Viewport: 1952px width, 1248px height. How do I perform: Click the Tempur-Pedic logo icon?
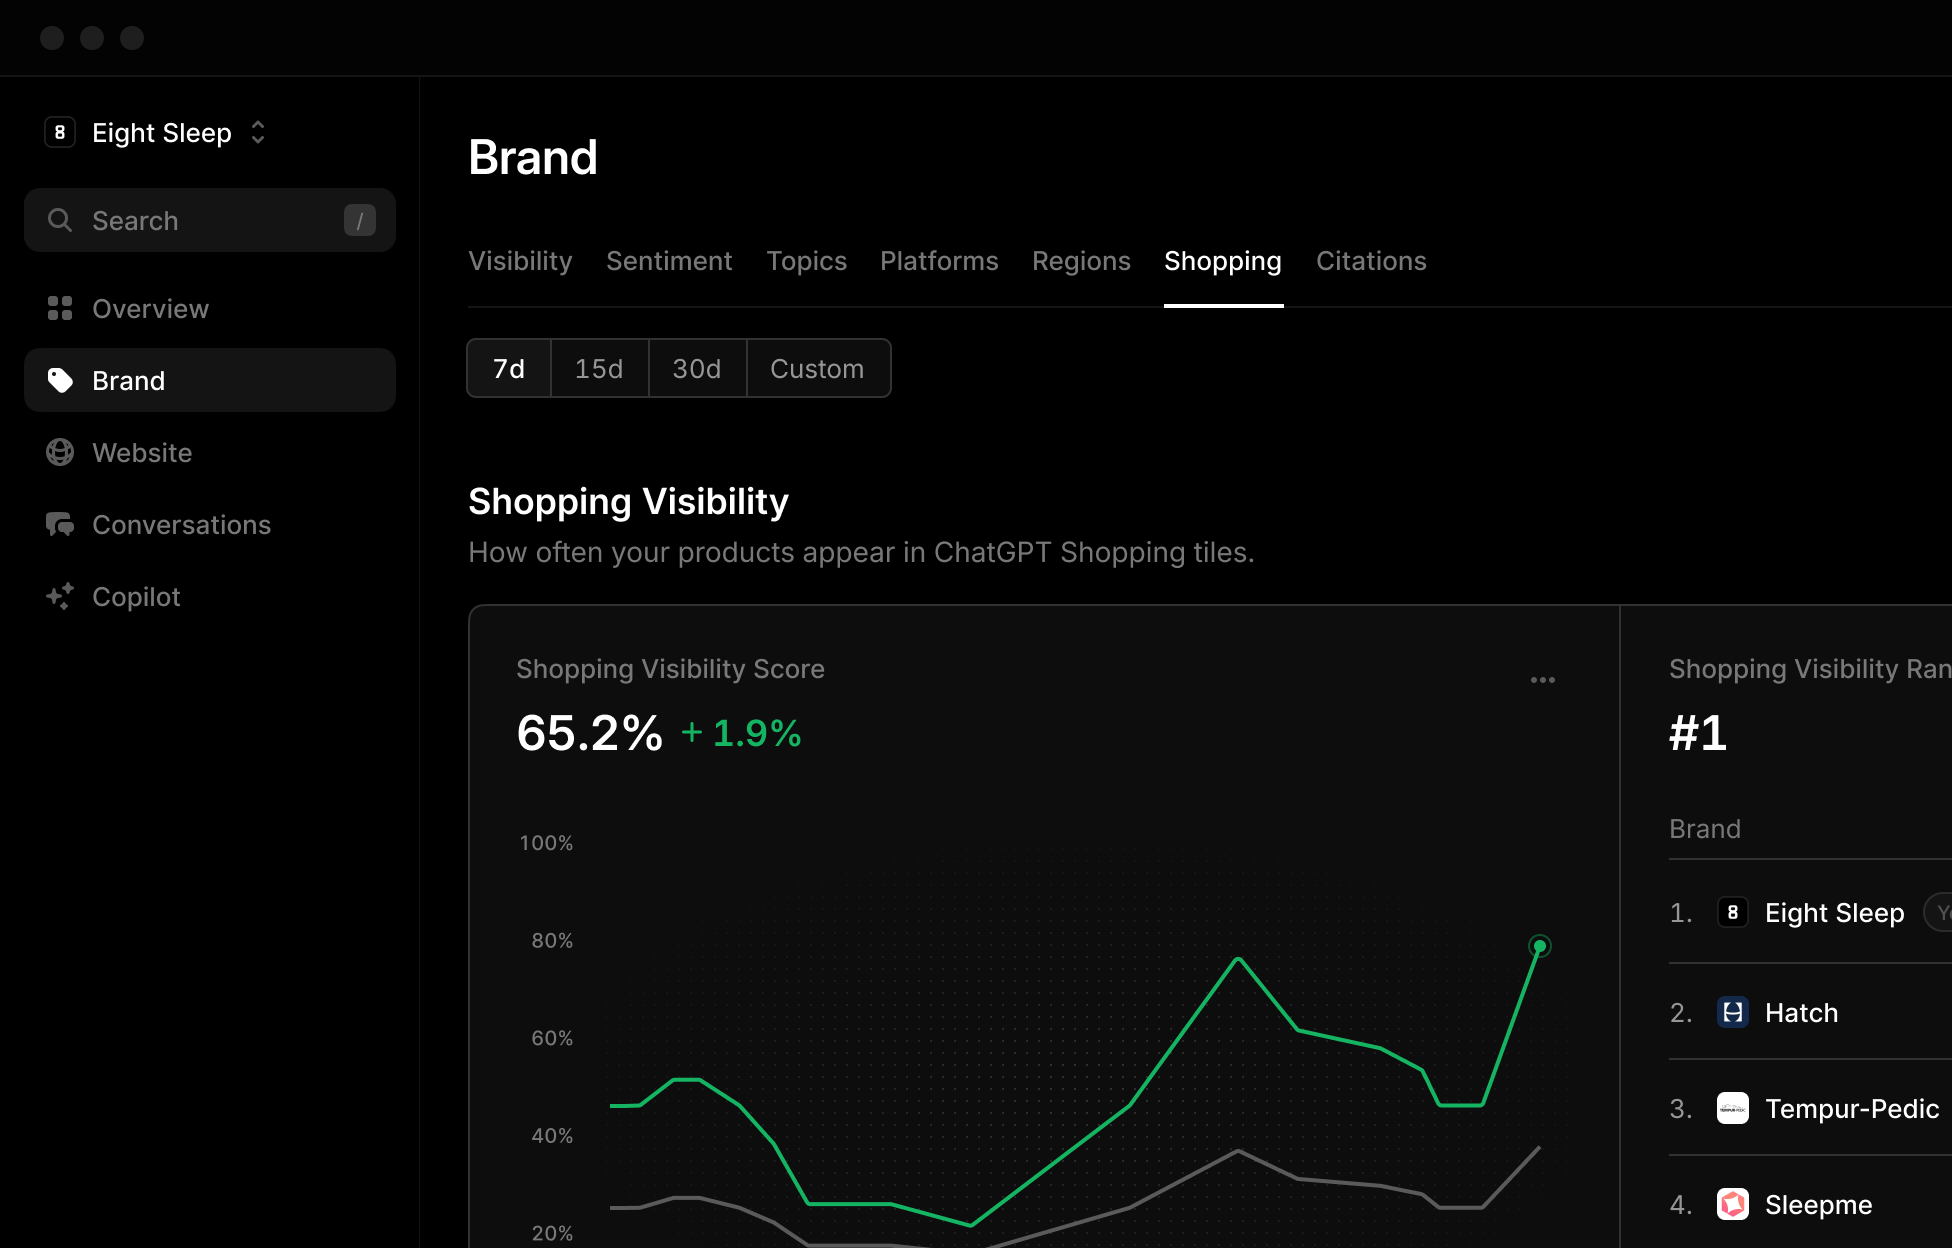click(1733, 1108)
